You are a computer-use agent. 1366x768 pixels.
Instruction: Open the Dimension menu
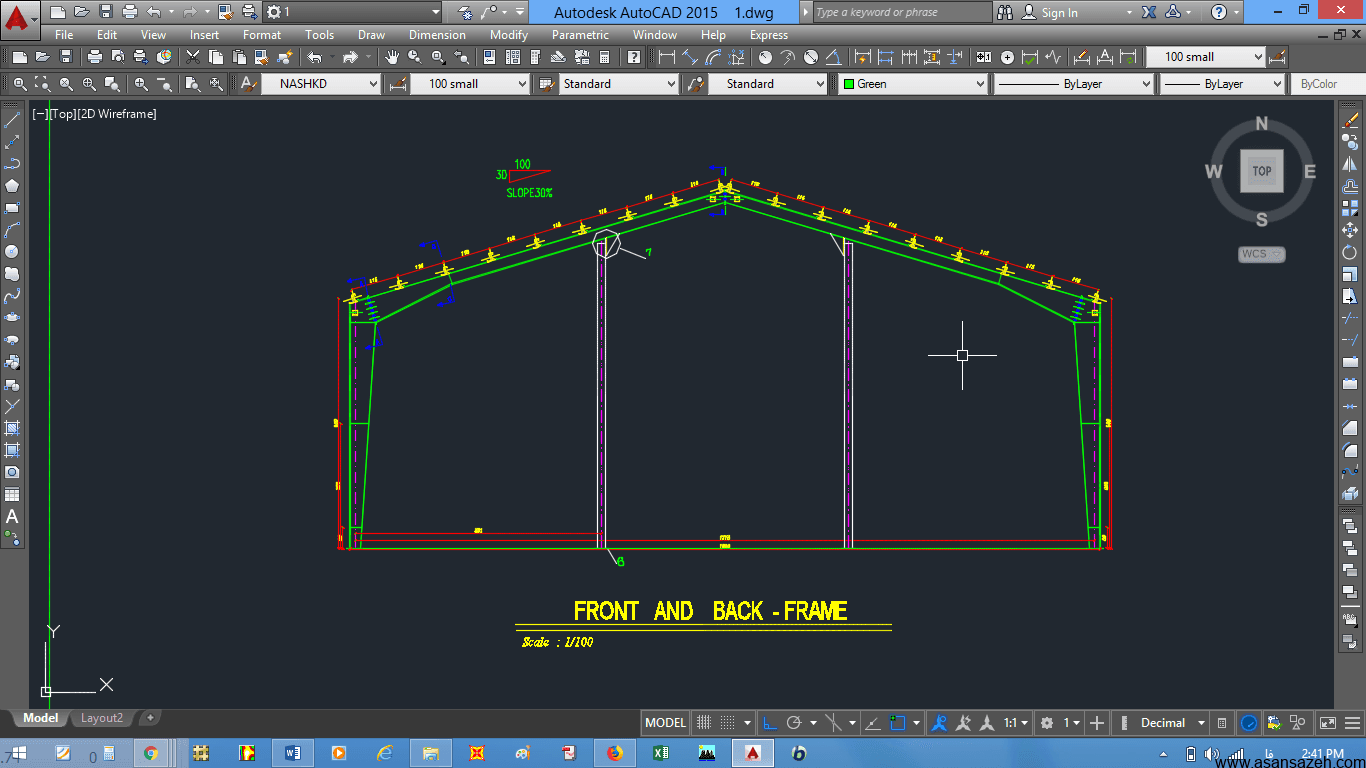437,35
